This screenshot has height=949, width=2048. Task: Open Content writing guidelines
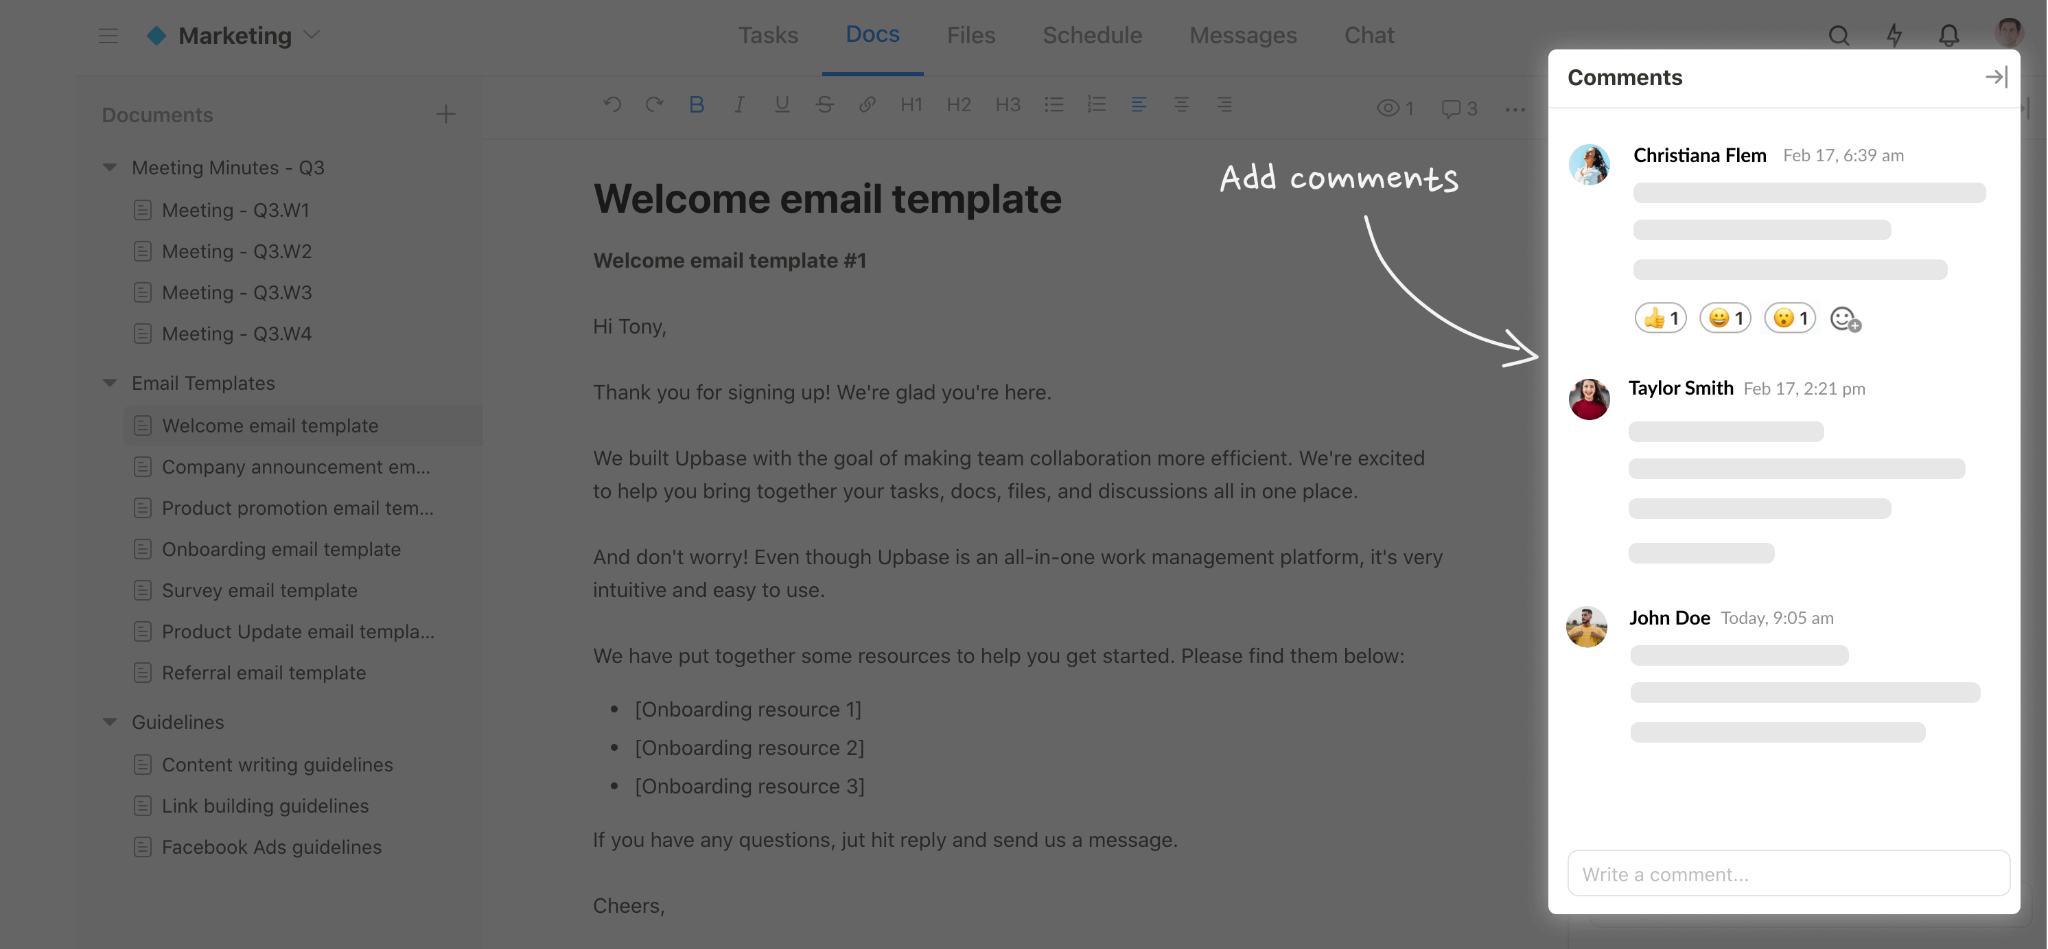point(277,764)
